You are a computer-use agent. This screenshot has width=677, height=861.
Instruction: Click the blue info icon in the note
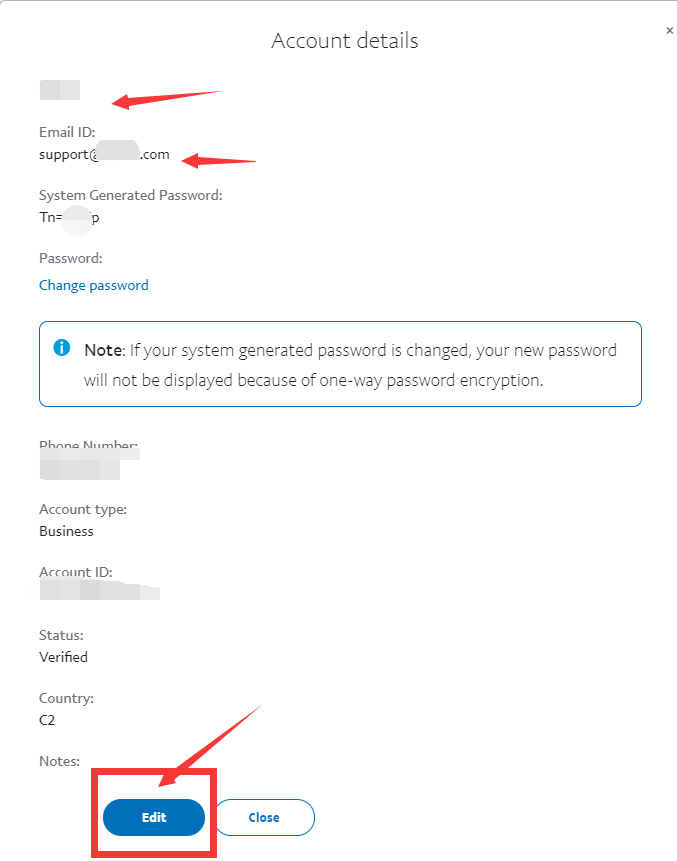[x=61, y=348]
